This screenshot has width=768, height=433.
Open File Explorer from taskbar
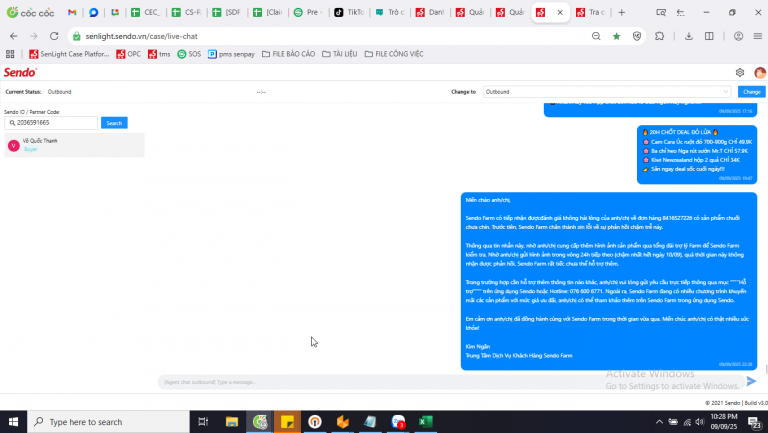pyautogui.click(x=232, y=422)
